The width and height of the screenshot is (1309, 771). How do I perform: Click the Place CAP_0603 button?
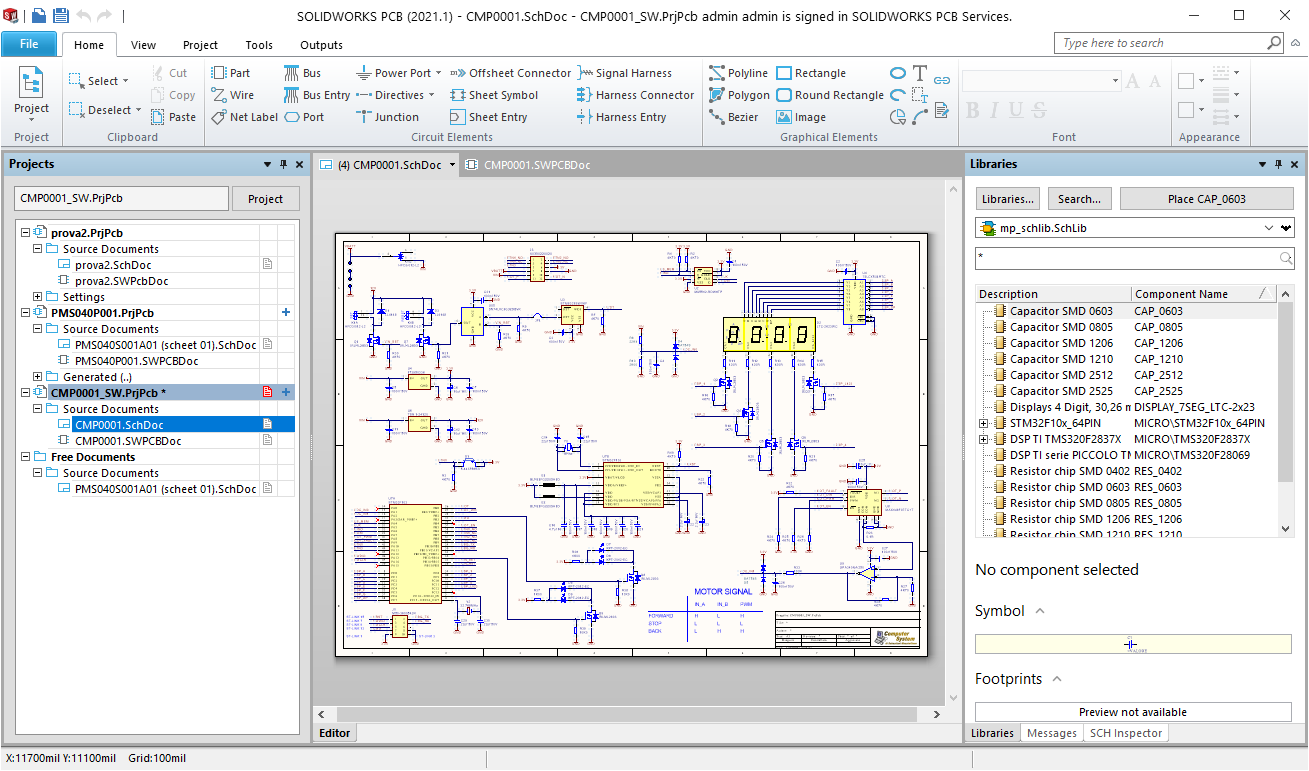coord(1206,199)
